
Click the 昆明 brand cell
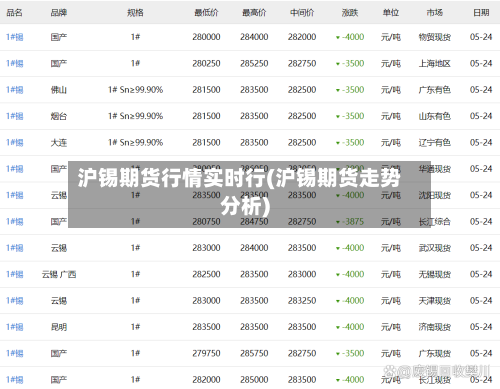click(59, 327)
